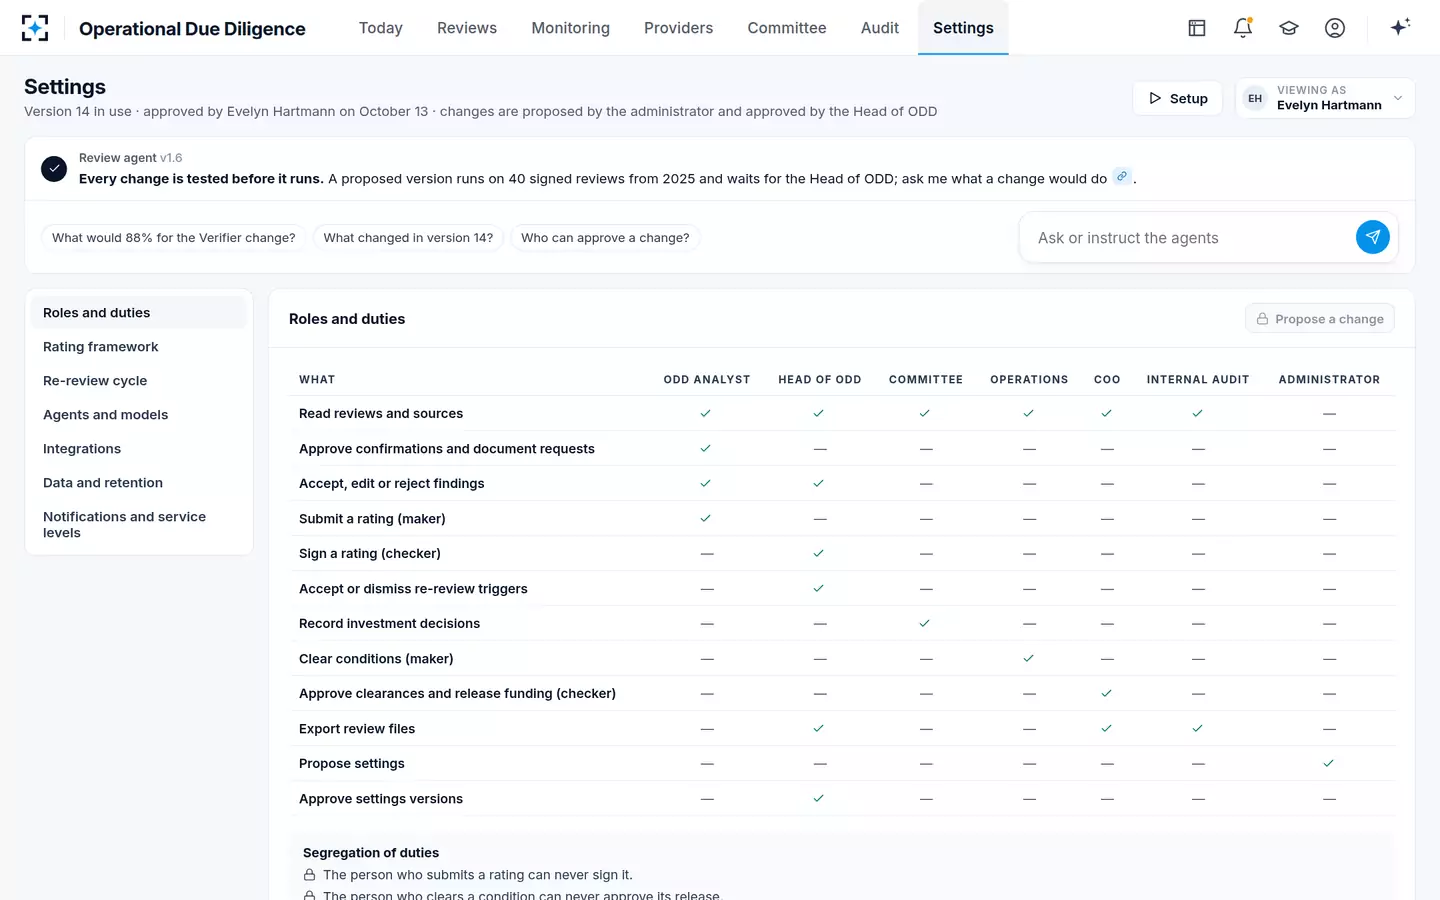Open Data and retention settings section
This screenshot has height=900, width=1440.
[138, 483]
